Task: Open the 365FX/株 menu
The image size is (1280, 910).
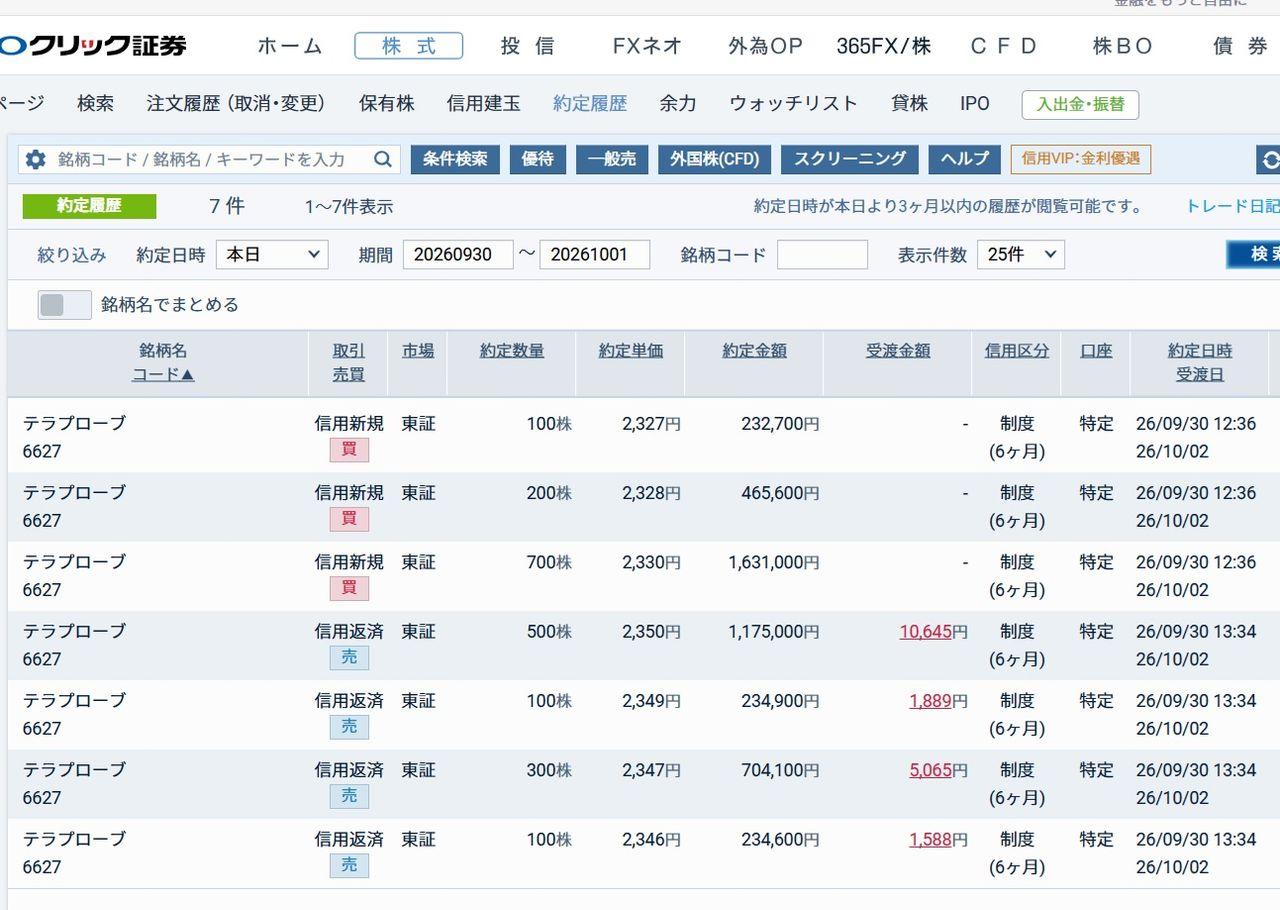Action: 884,46
